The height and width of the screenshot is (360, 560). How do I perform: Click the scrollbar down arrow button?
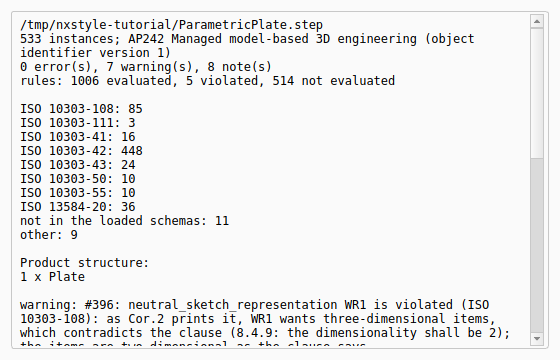click(x=537, y=339)
